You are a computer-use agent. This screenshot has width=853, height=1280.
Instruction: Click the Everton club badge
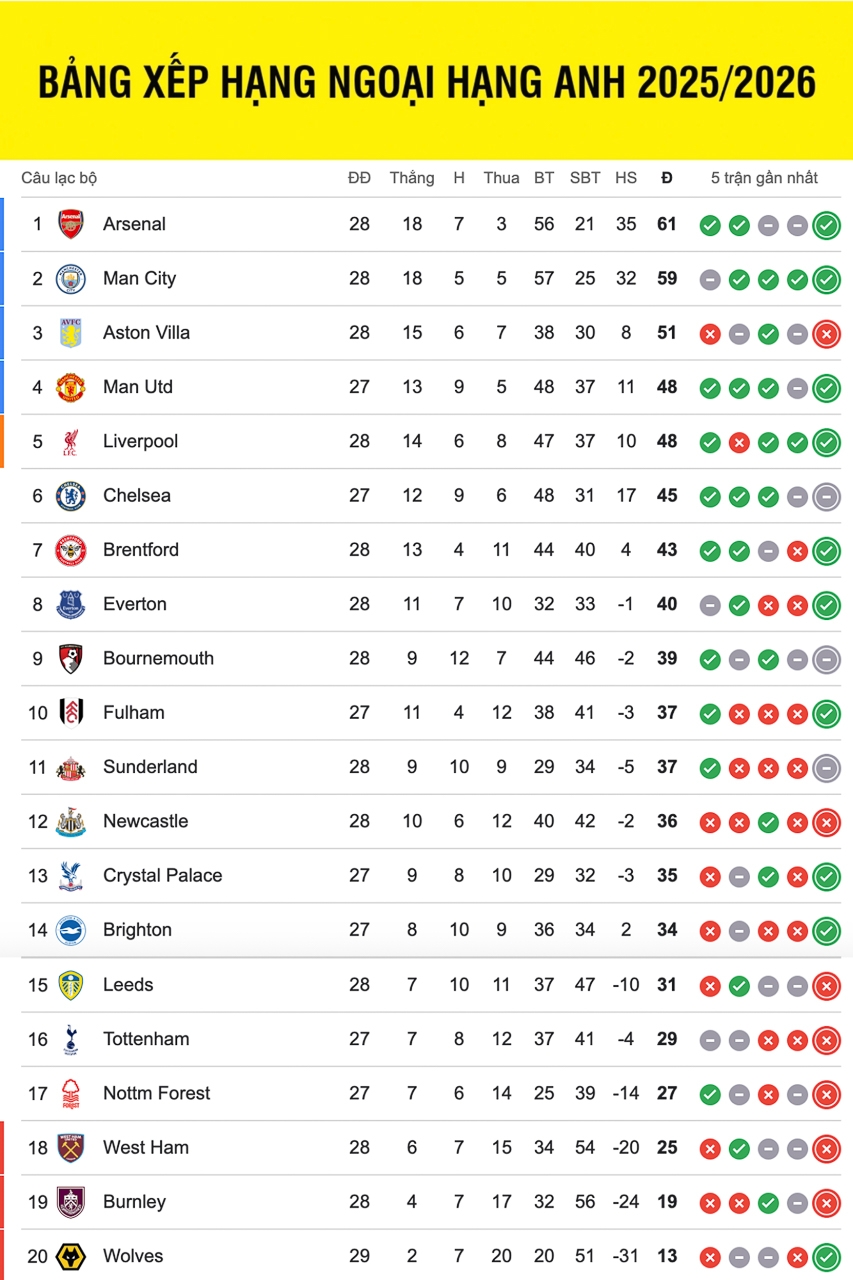[71, 604]
